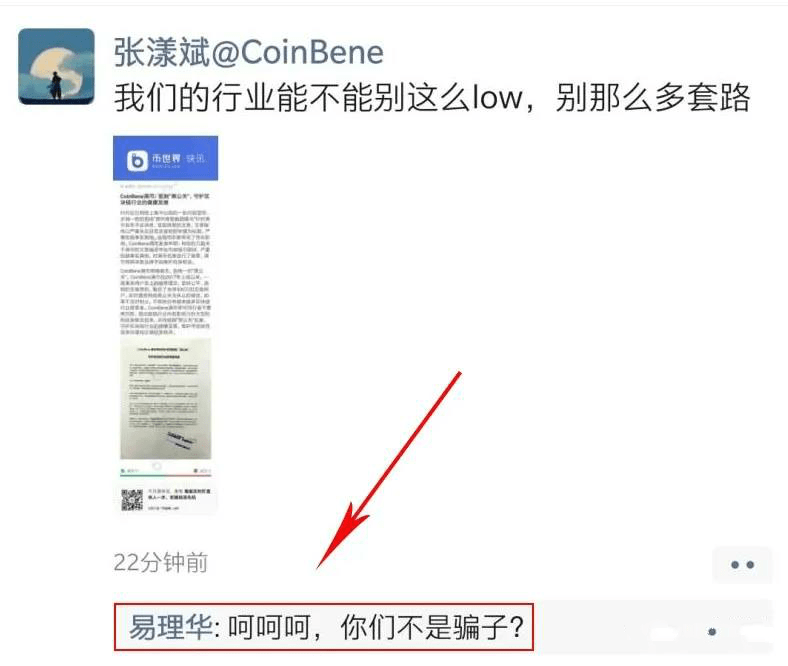
Task: Click the photographed document inside the thumbnail
Action: pos(165,398)
